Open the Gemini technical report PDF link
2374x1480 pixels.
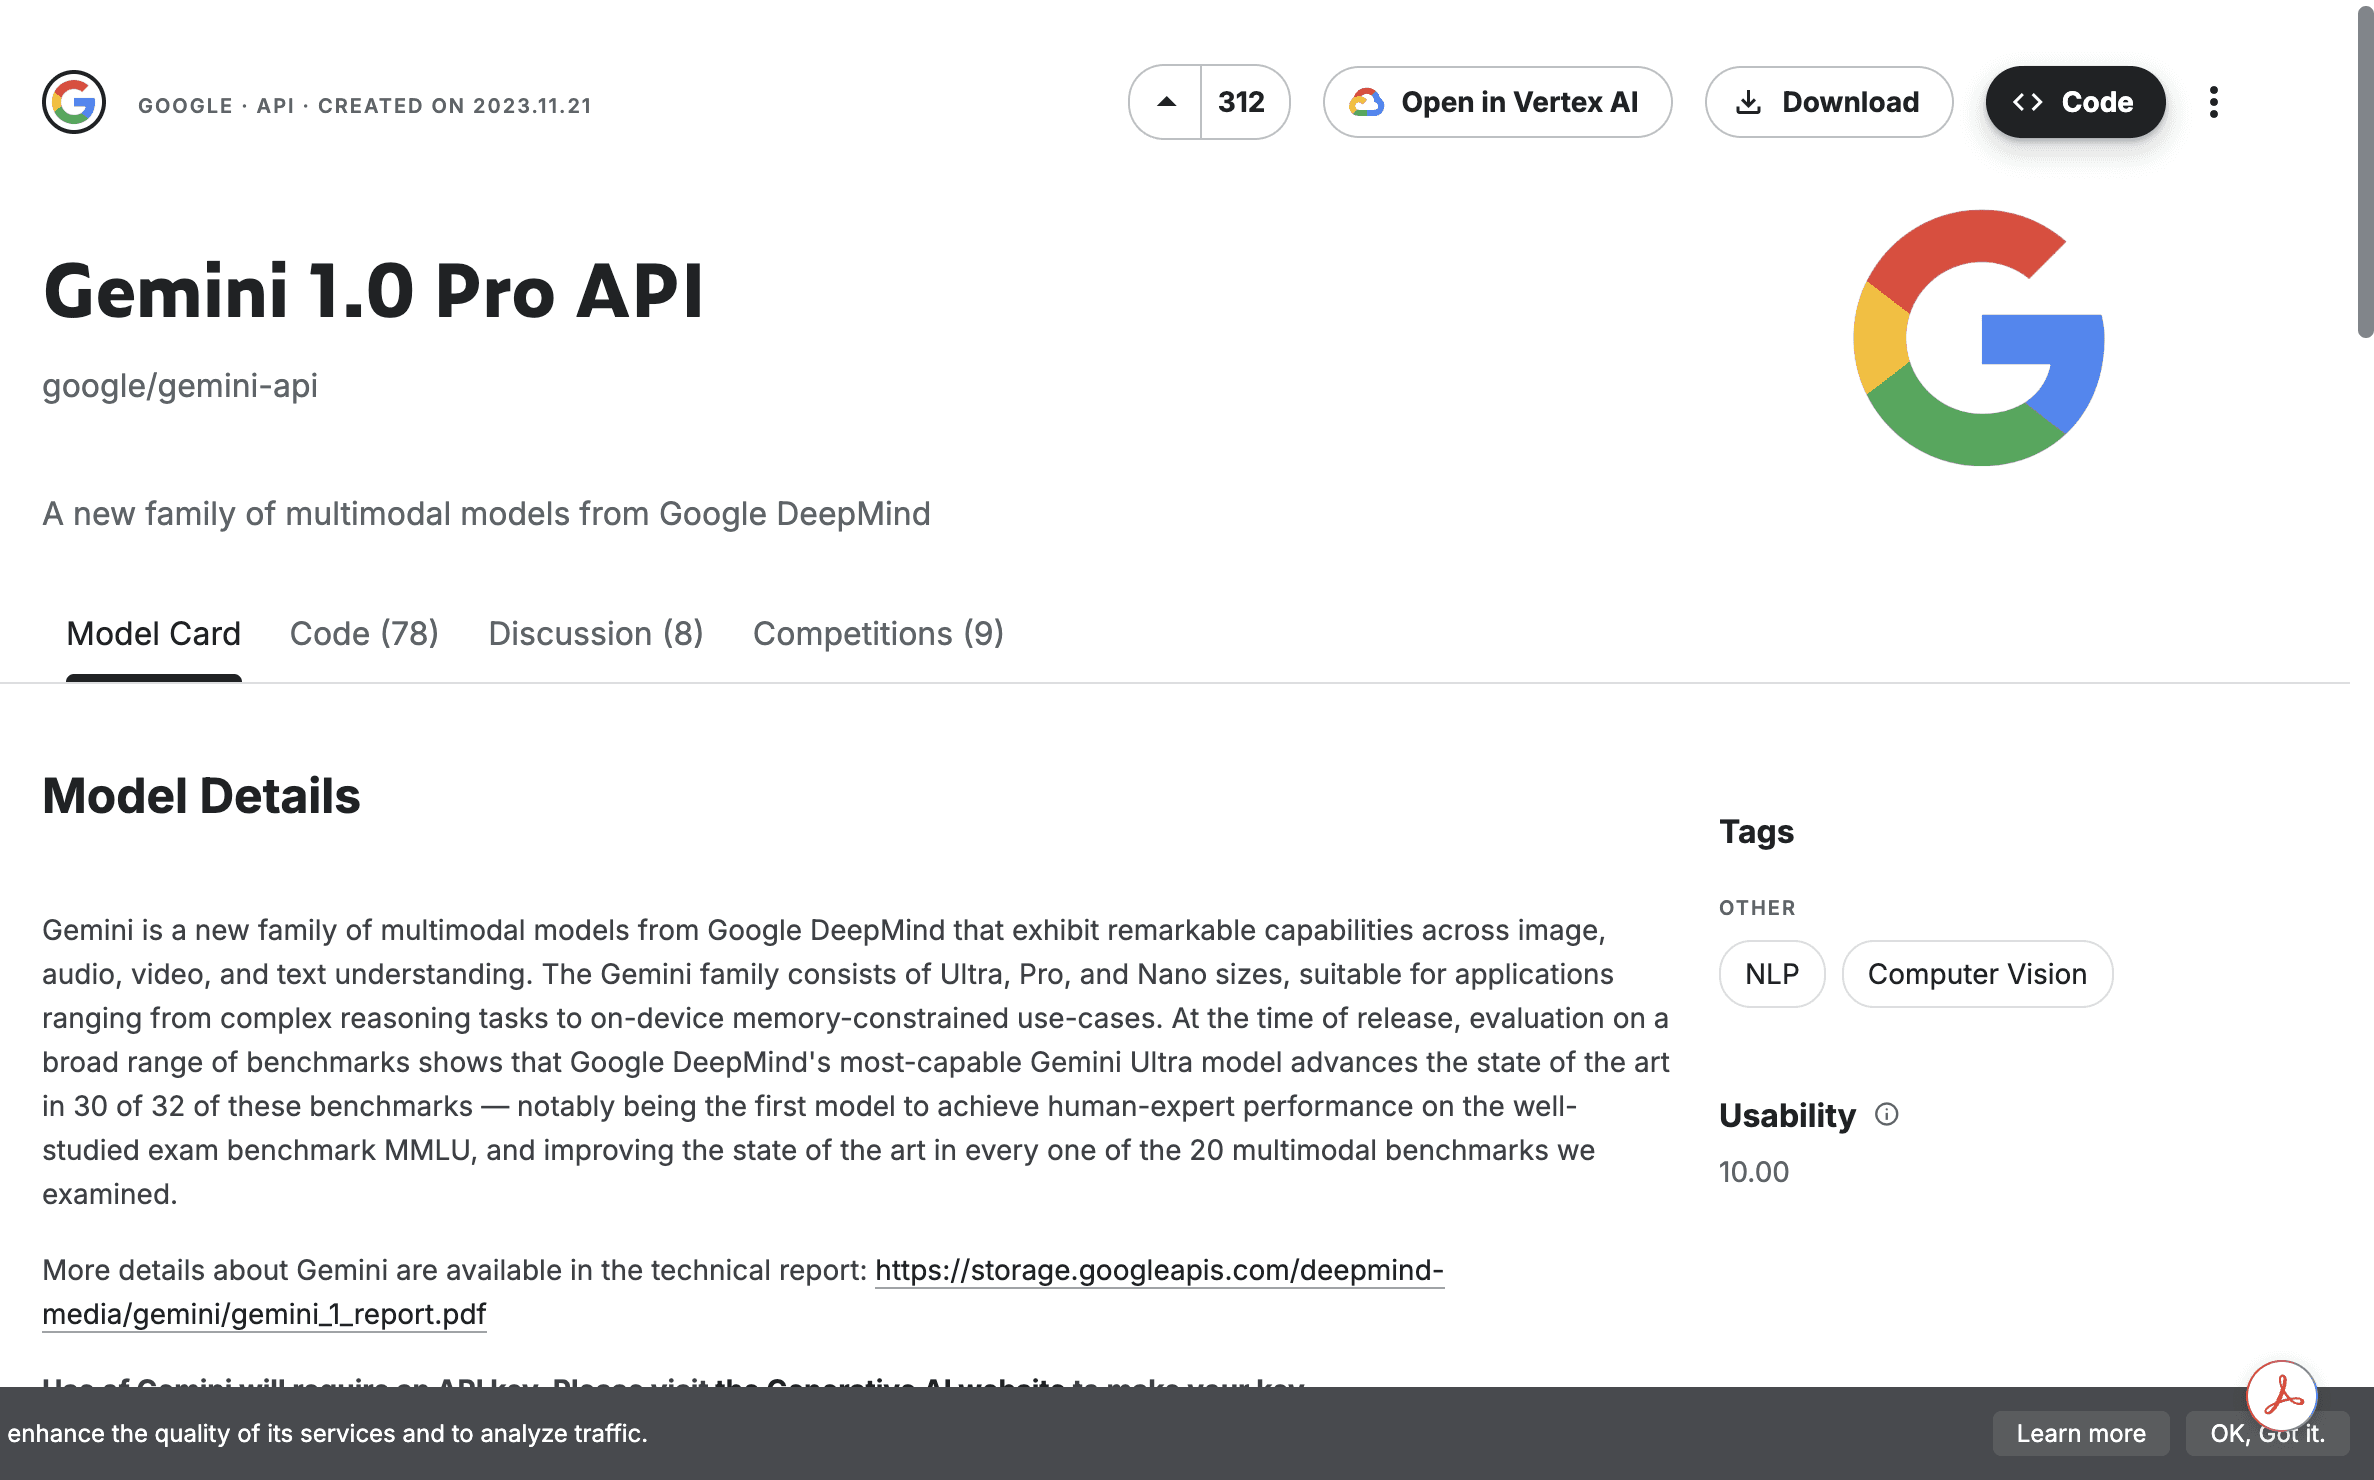[x=1158, y=1270]
